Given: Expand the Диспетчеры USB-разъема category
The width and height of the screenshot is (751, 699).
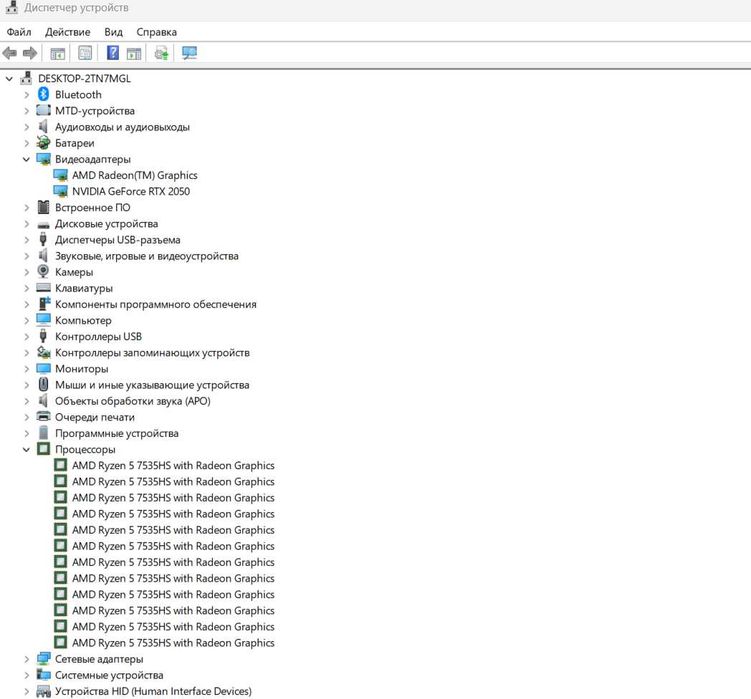Looking at the screenshot, I should (26, 240).
